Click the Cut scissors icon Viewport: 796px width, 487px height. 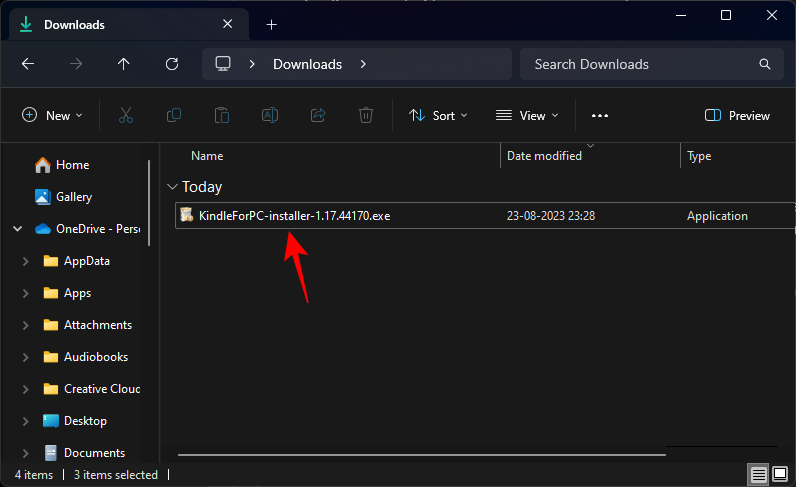[x=126, y=116]
